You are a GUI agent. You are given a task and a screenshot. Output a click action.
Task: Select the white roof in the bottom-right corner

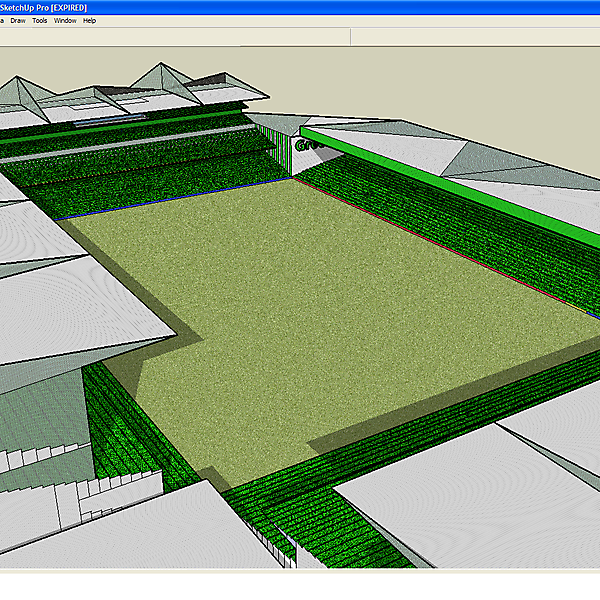[x=470, y=500]
